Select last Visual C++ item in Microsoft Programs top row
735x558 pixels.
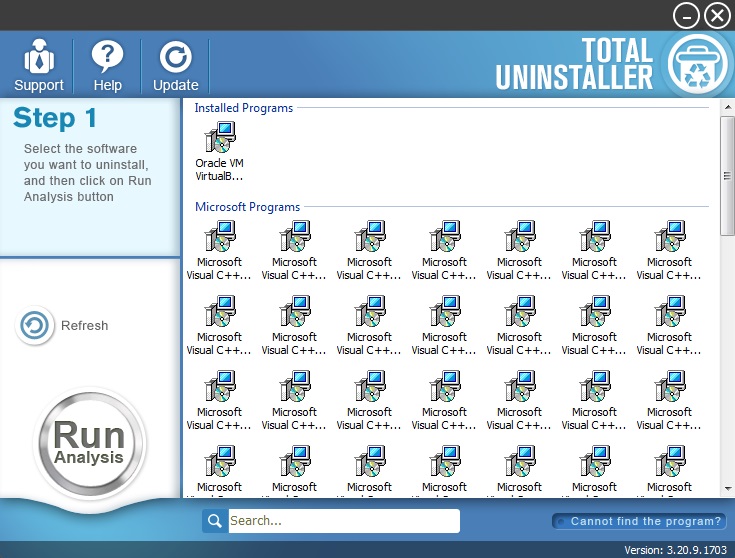tap(669, 250)
